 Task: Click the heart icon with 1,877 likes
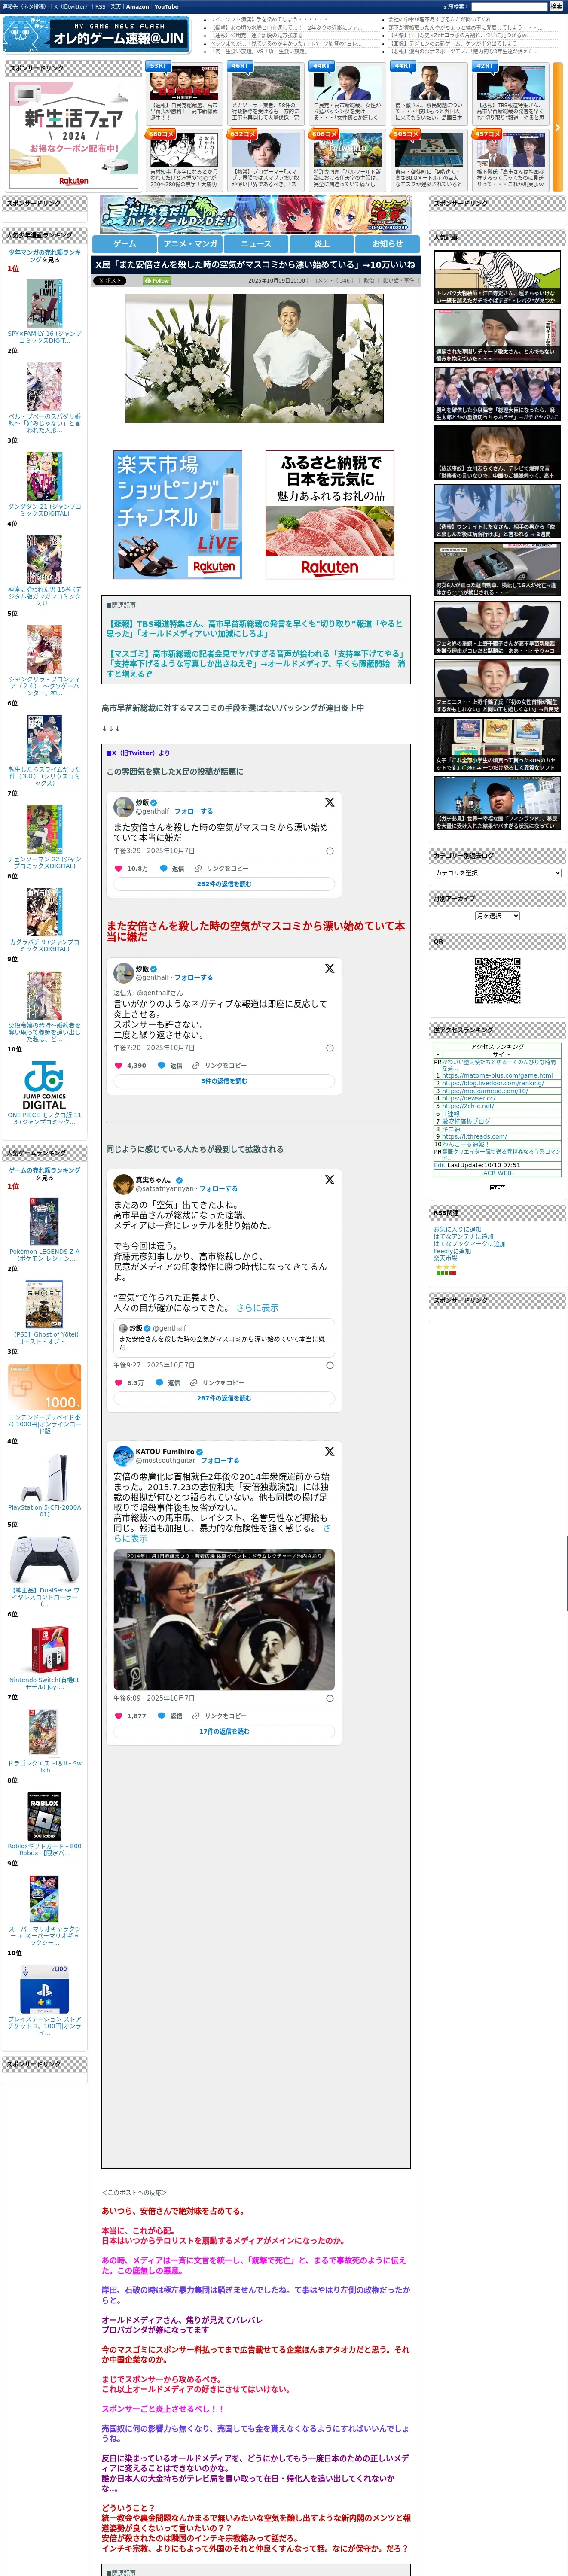click(118, 1715)
